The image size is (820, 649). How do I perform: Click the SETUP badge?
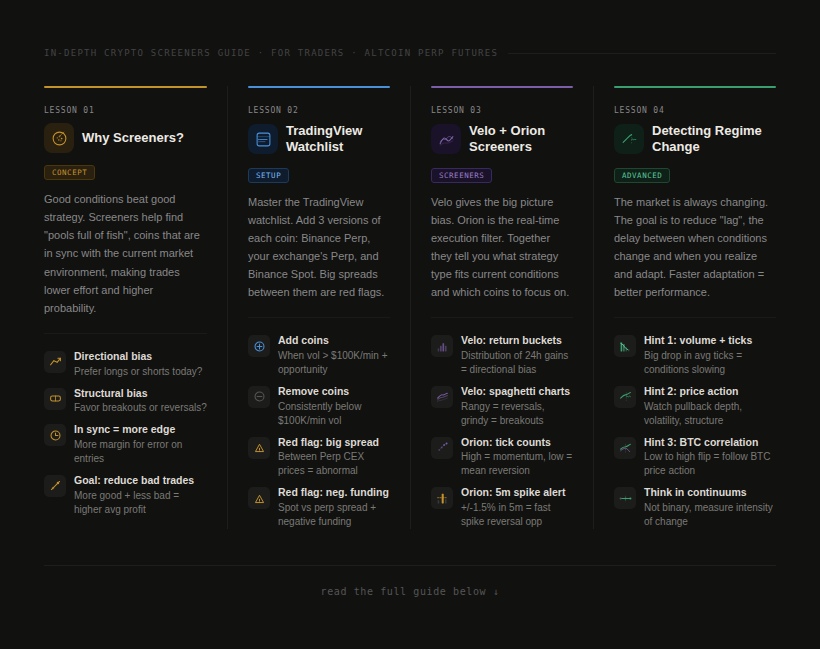[x=268, y=175]
